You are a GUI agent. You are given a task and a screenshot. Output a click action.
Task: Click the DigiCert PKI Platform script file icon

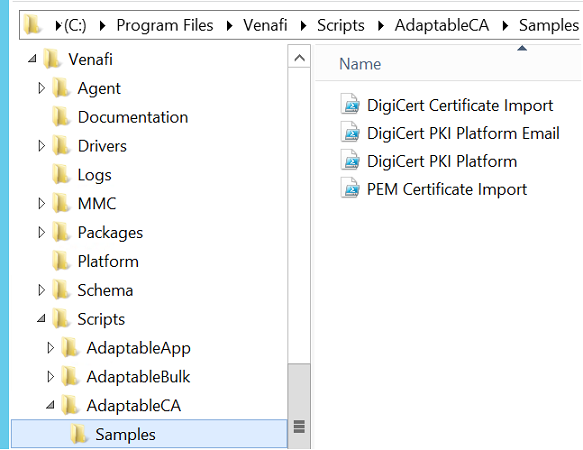click(x=350, y=161)
